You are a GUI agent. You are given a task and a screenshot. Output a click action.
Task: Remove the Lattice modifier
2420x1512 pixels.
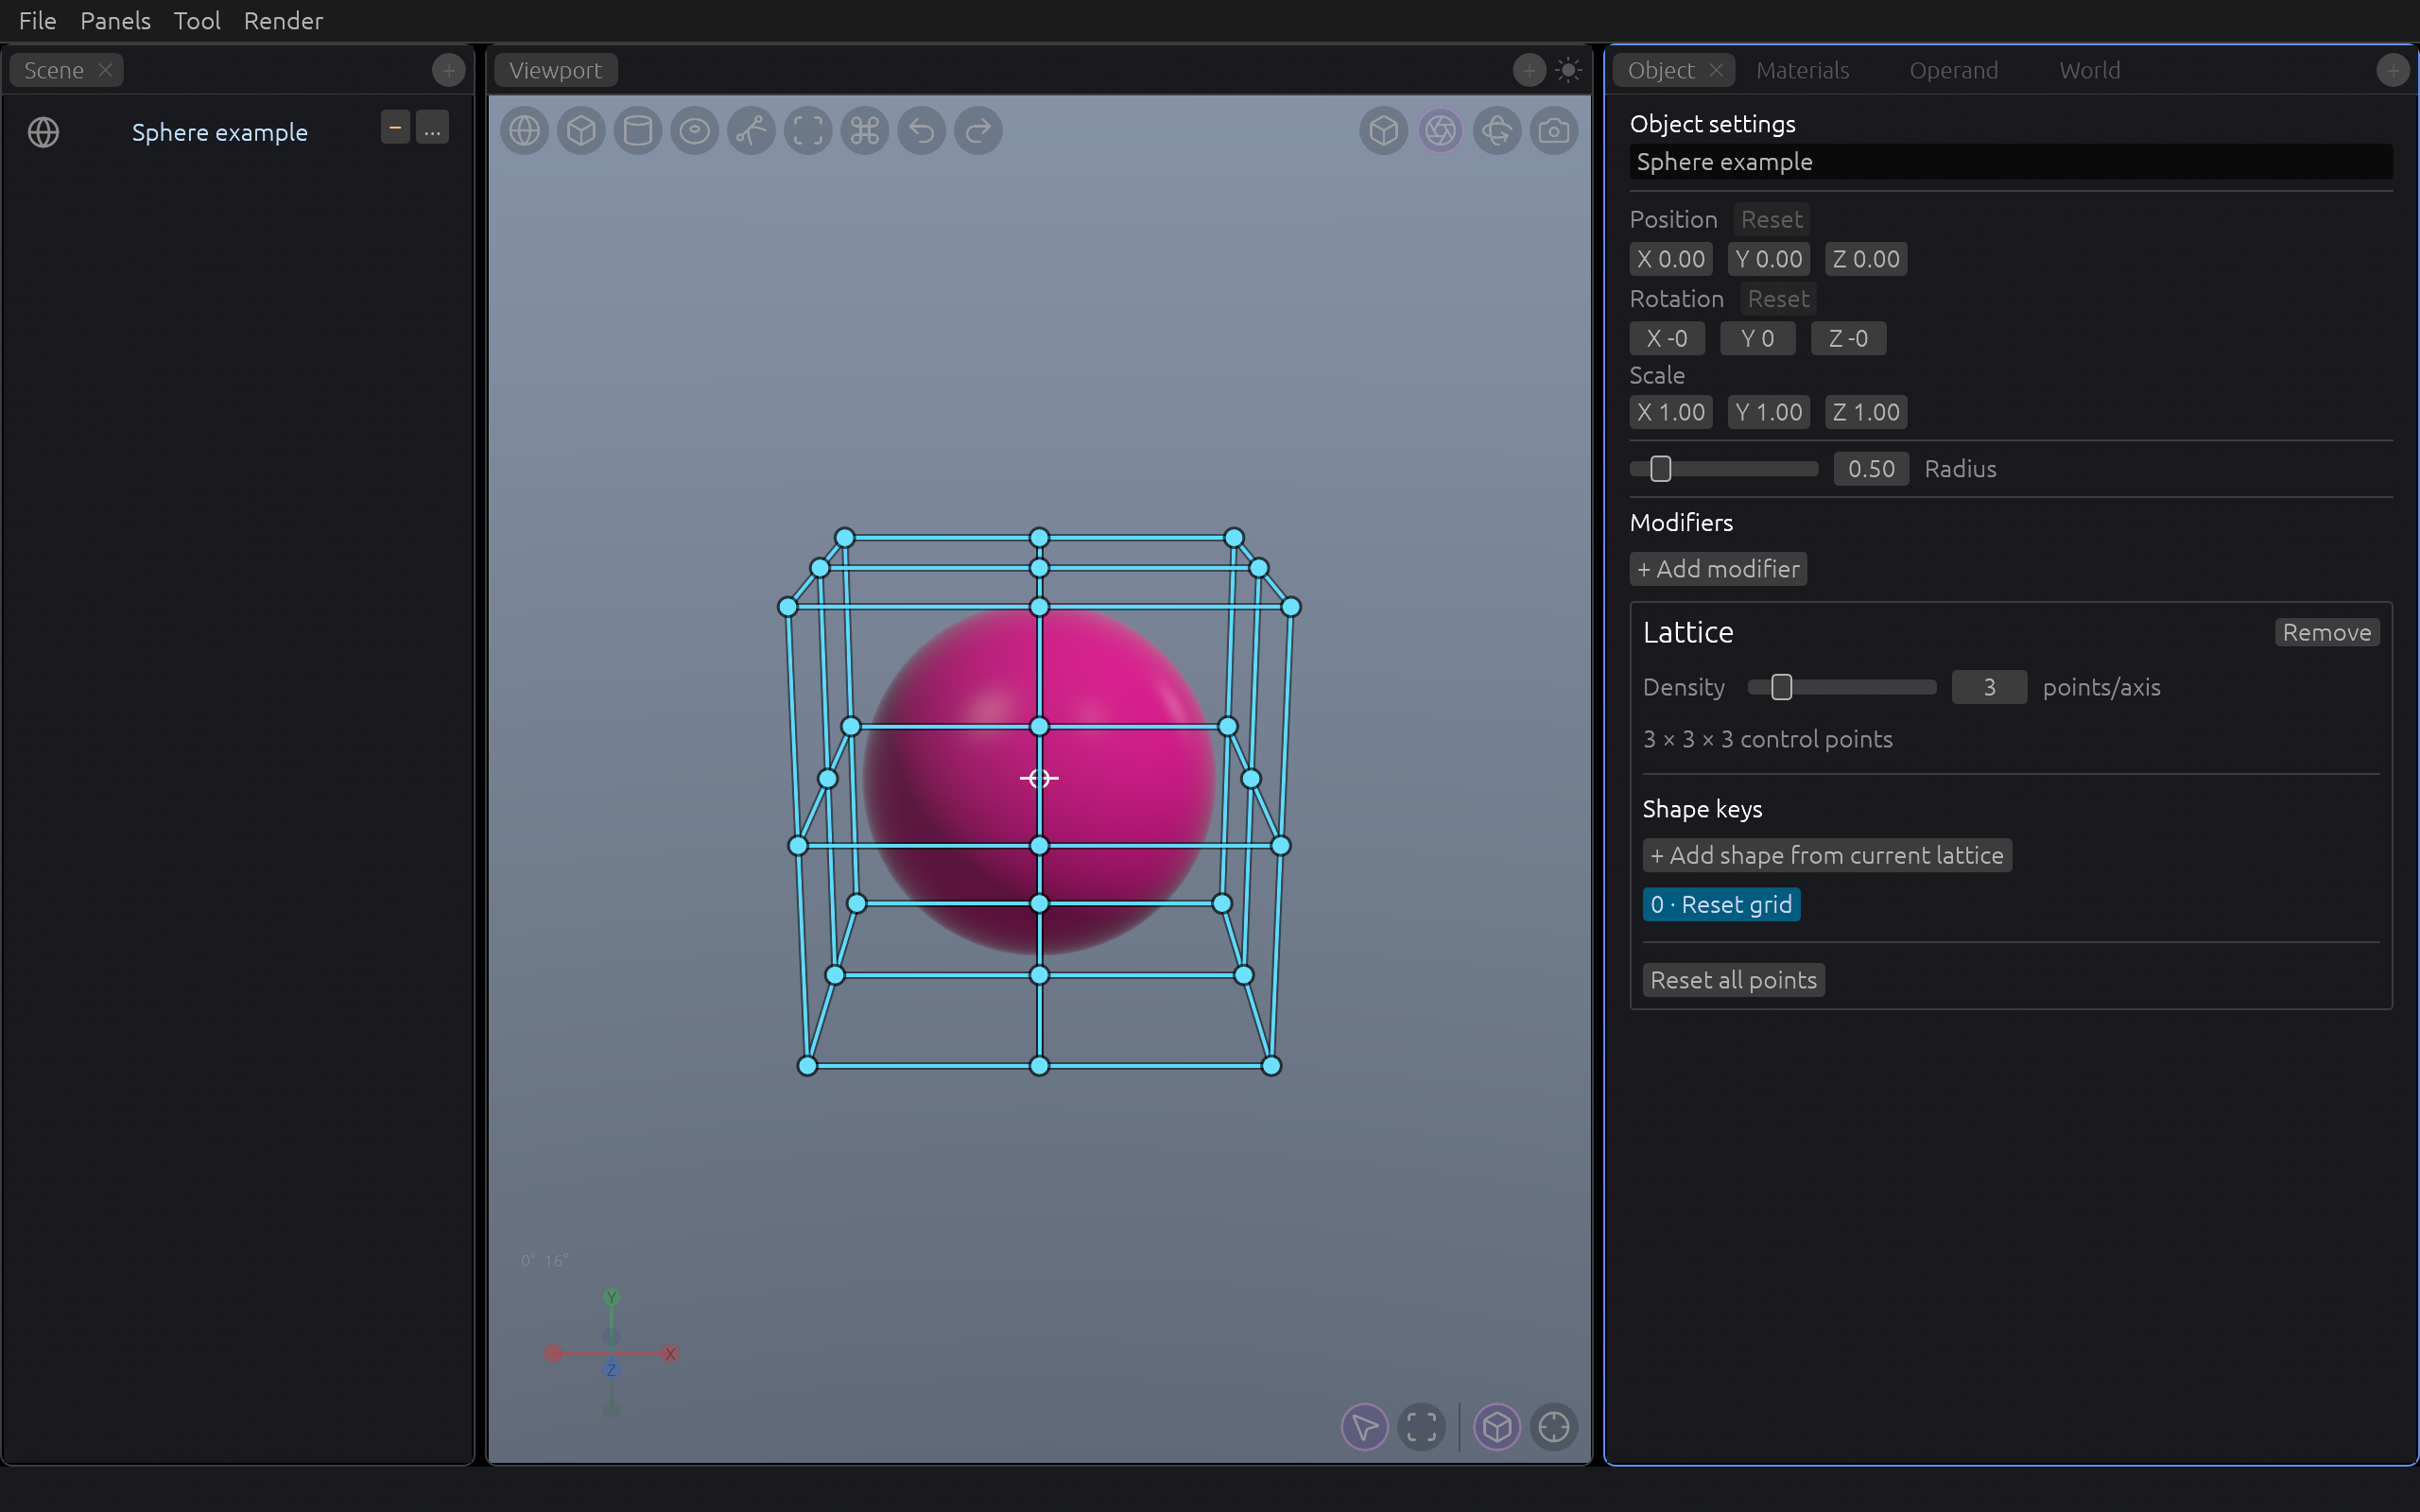click(x=2326, y=633)
